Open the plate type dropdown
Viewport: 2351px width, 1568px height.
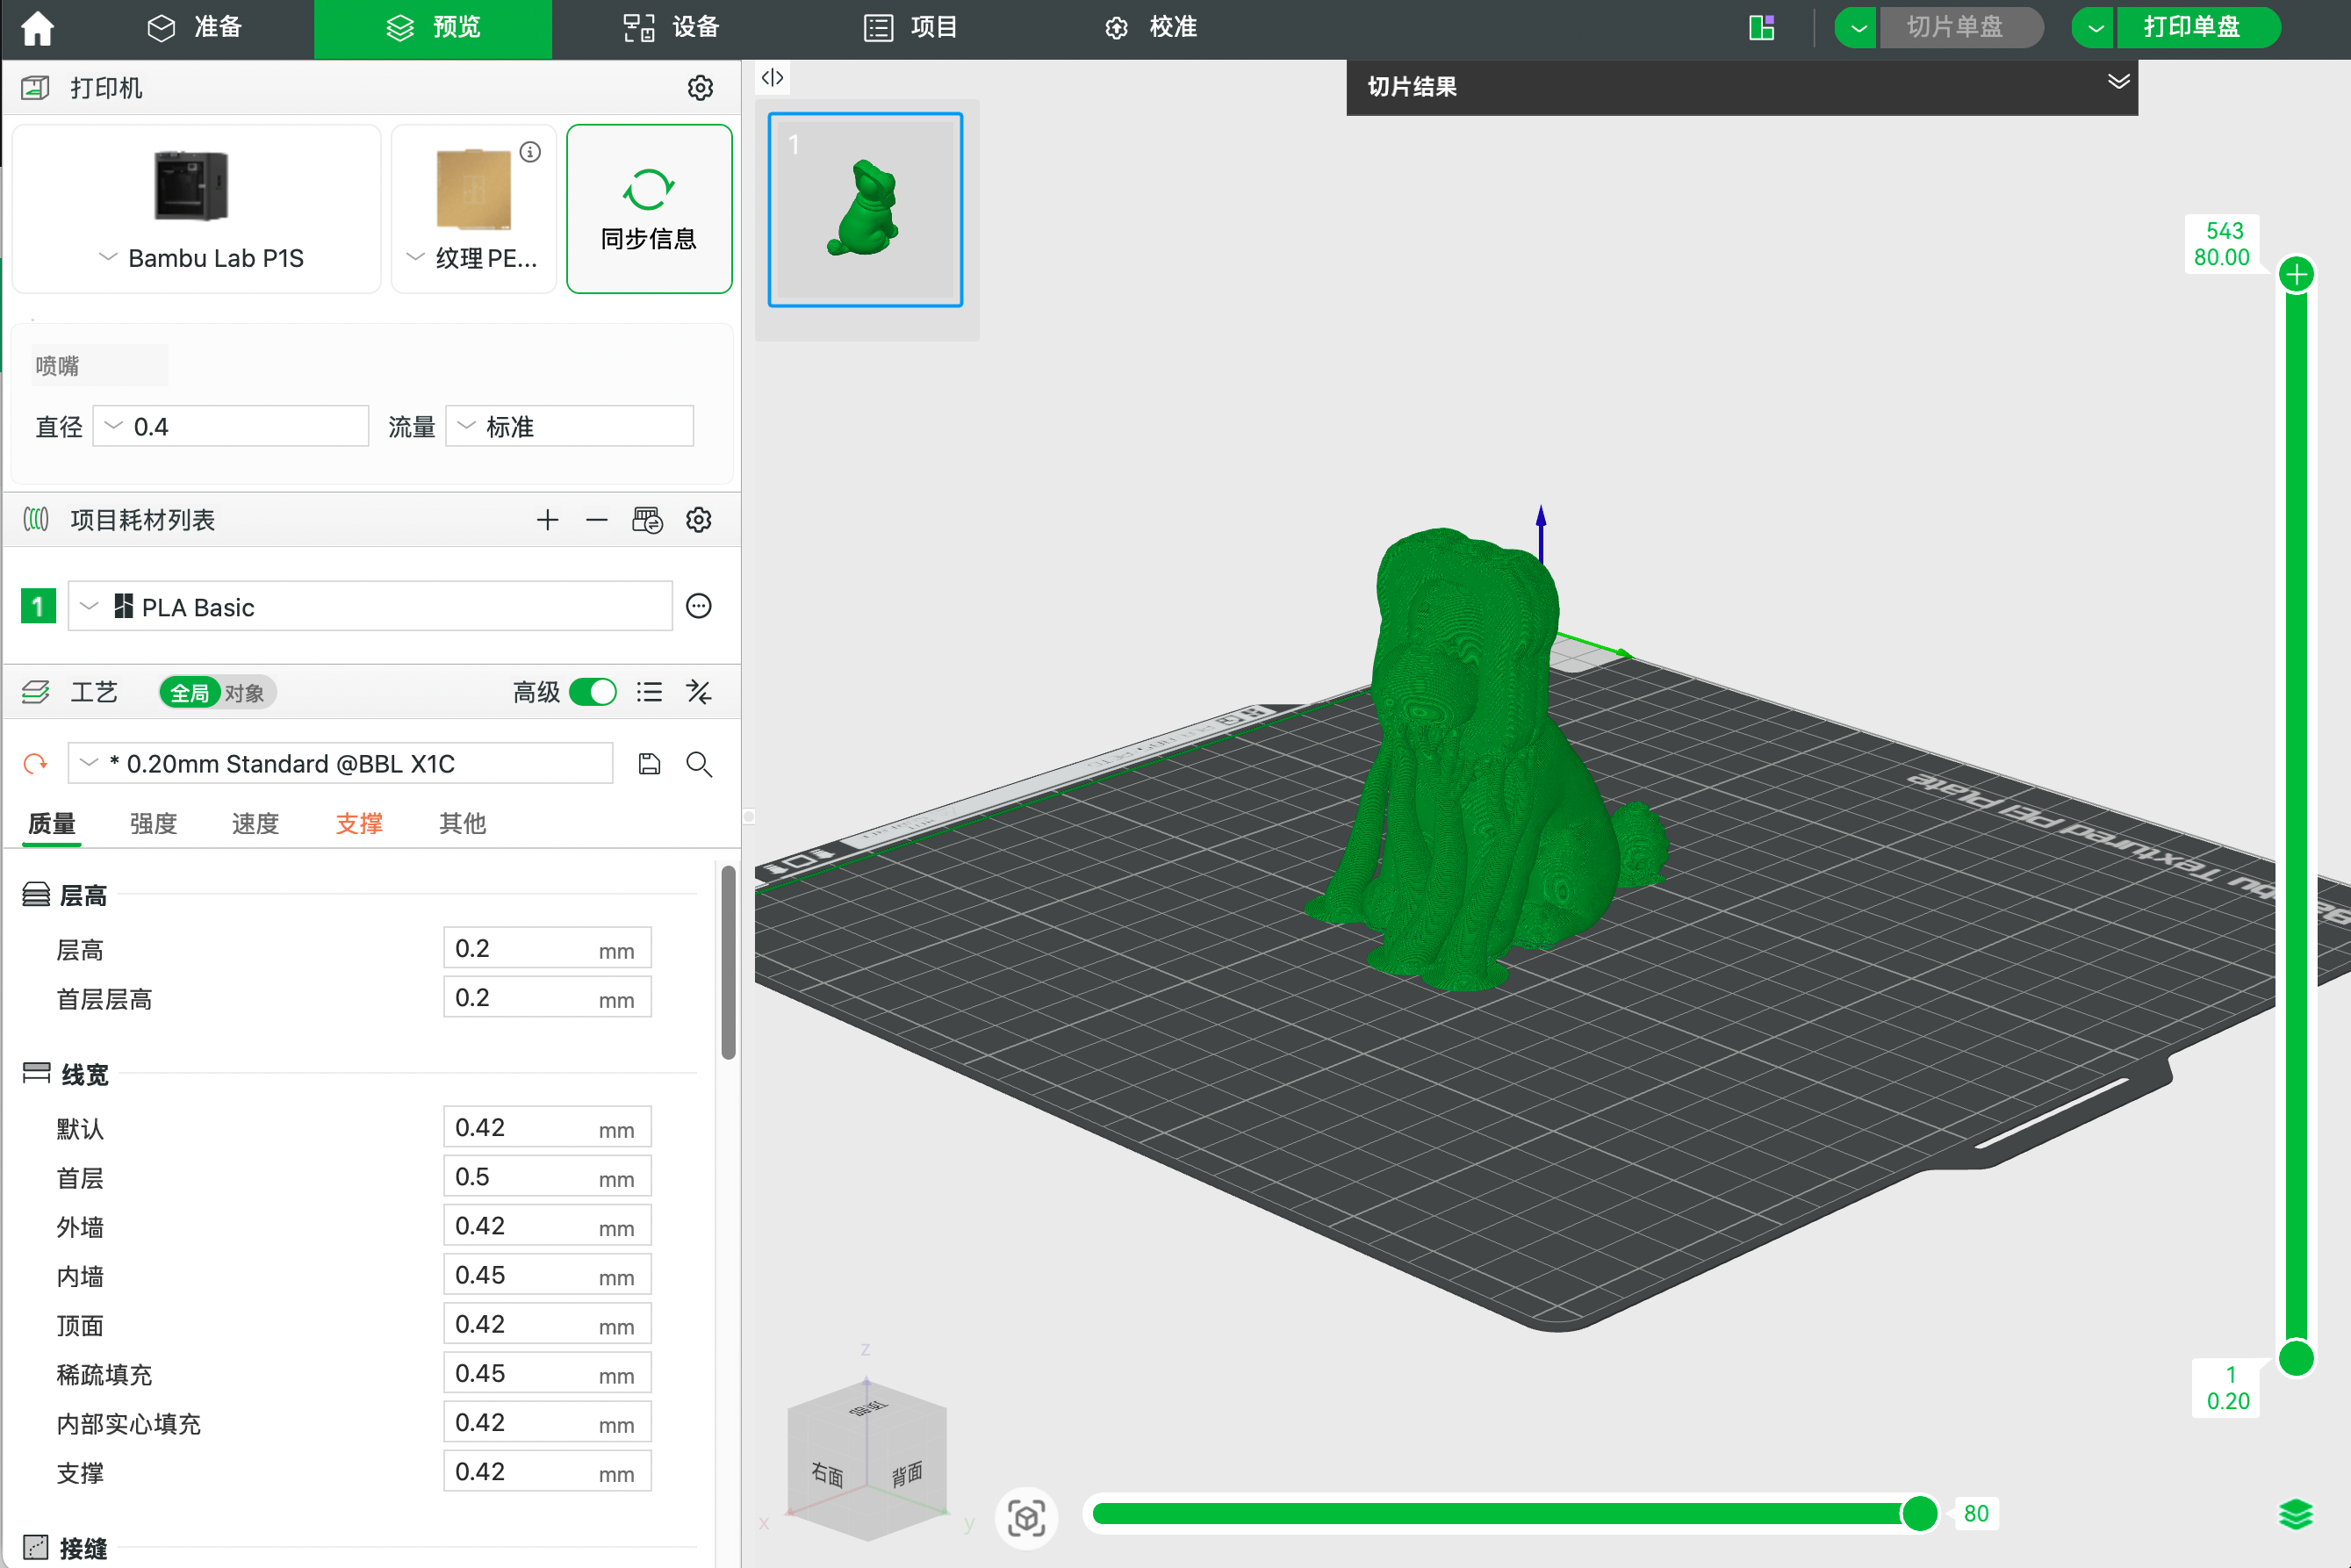point(416,257)
